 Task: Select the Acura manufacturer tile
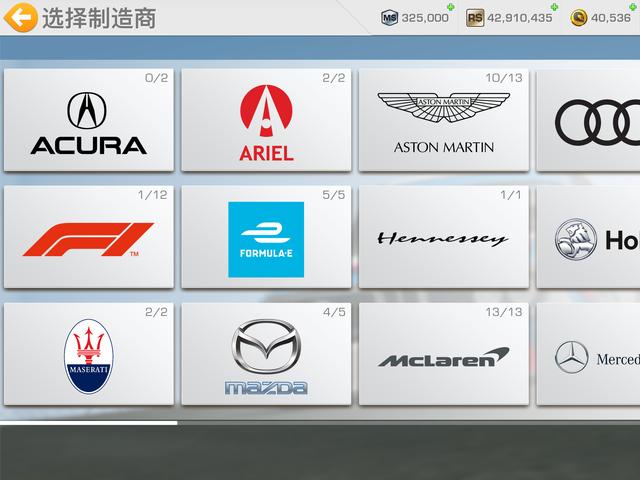point(88,120)
